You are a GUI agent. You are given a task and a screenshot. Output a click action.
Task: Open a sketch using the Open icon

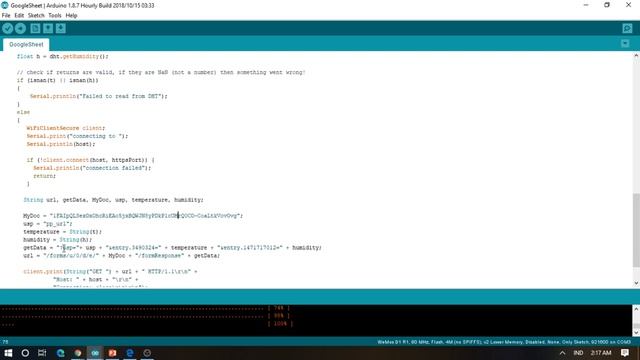48,28
